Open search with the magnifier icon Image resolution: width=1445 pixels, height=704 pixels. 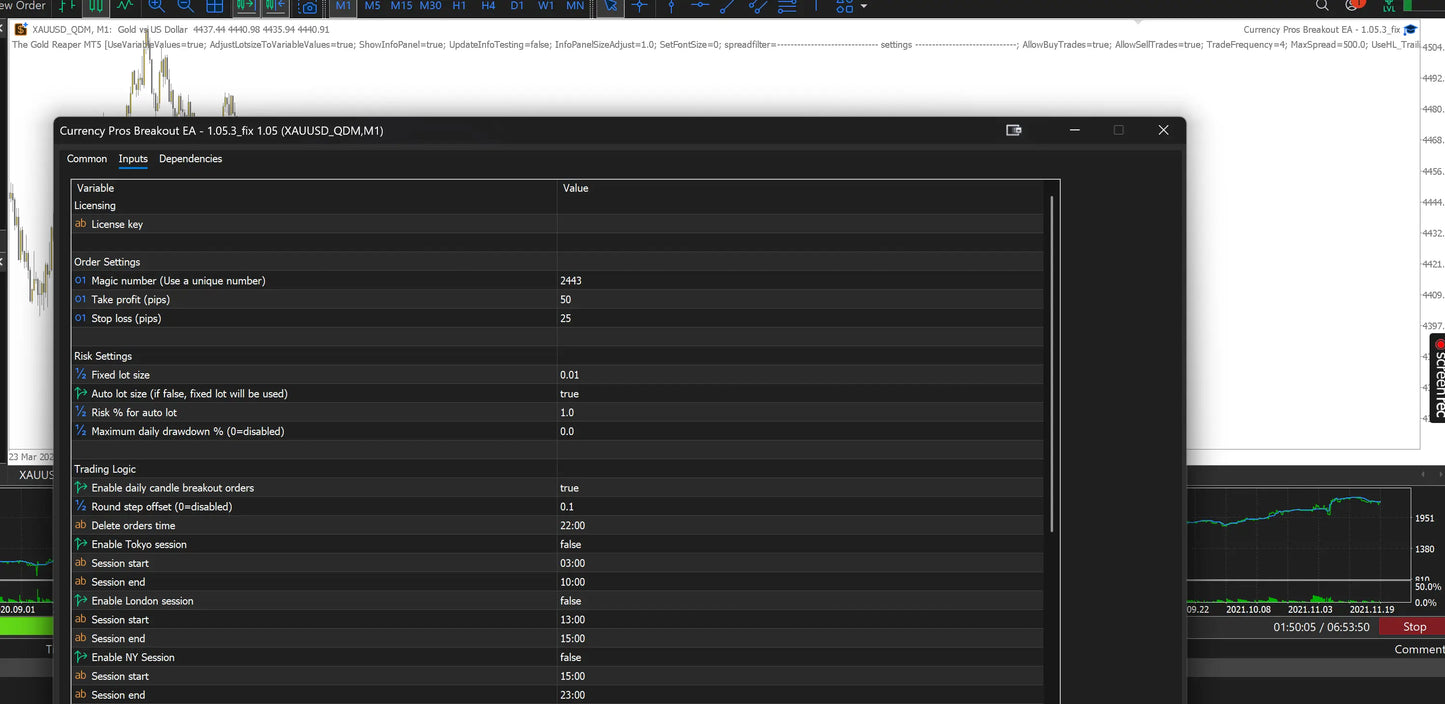[1322, 5]
